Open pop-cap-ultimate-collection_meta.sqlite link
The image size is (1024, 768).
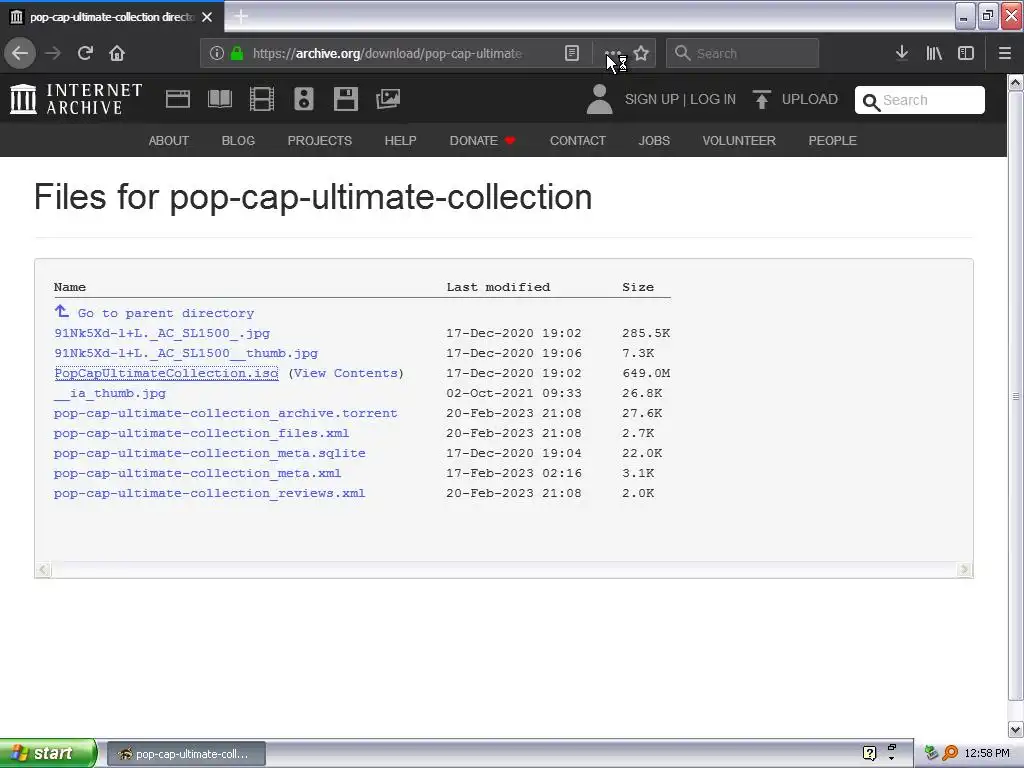click(x=210, y=453)
